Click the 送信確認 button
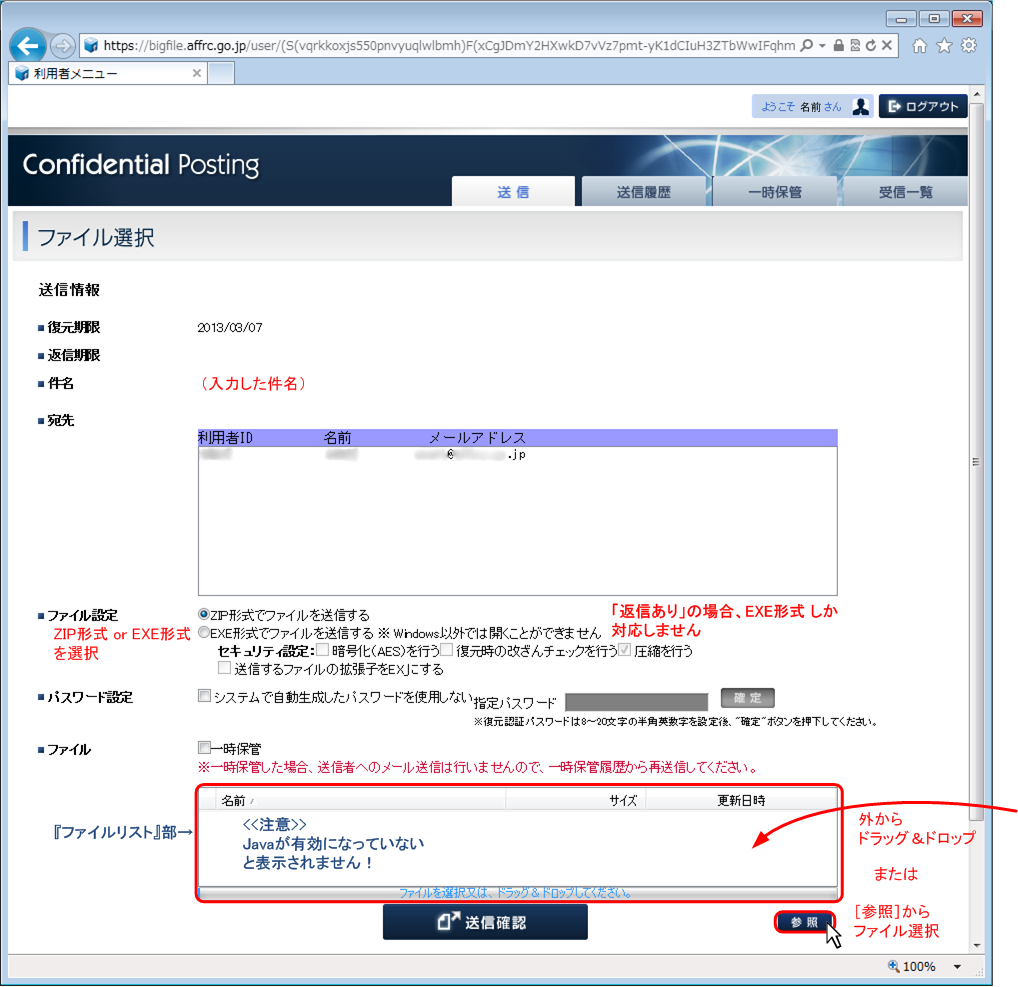The height and width of the screenshot is (987, 1018). pyautogui.click(x=485, y=922)
